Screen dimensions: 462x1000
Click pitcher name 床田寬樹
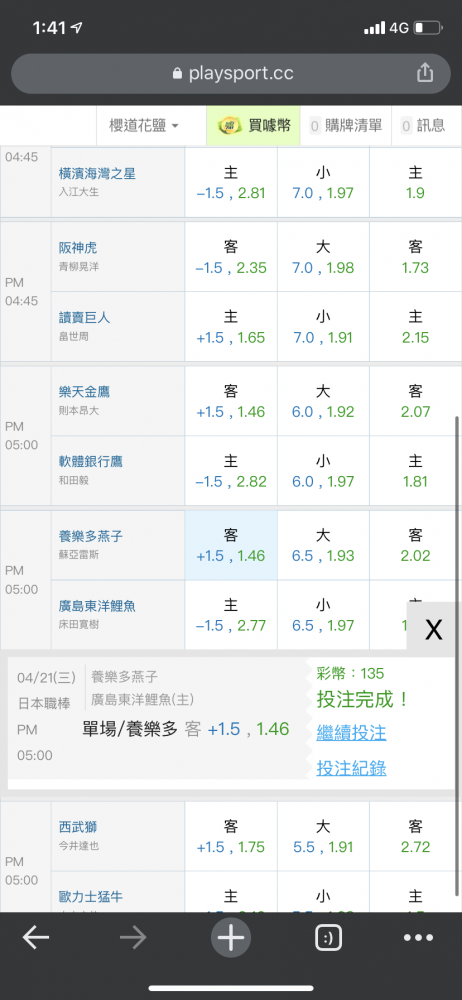tap(78, 624)
